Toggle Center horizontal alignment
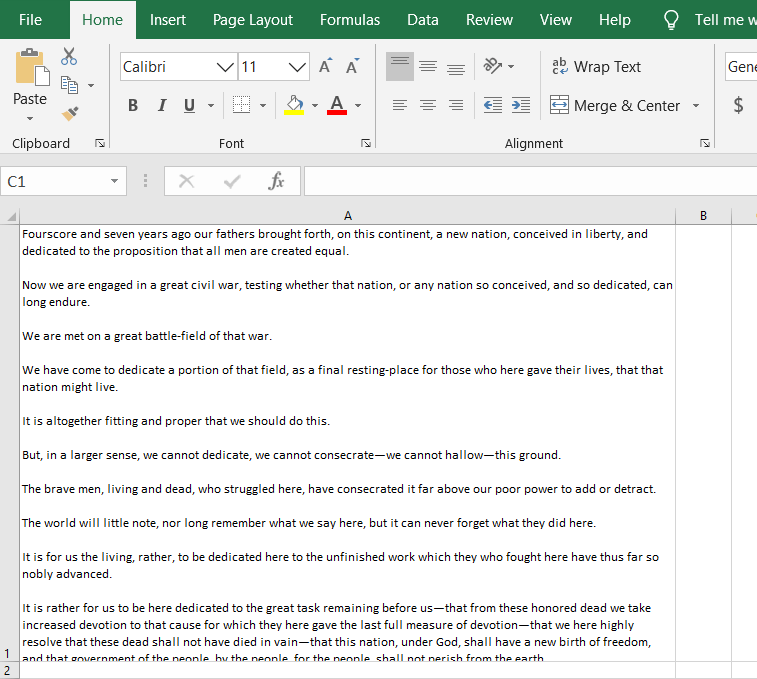The height and width of the screenshot is (679, 757). point(428,105)
